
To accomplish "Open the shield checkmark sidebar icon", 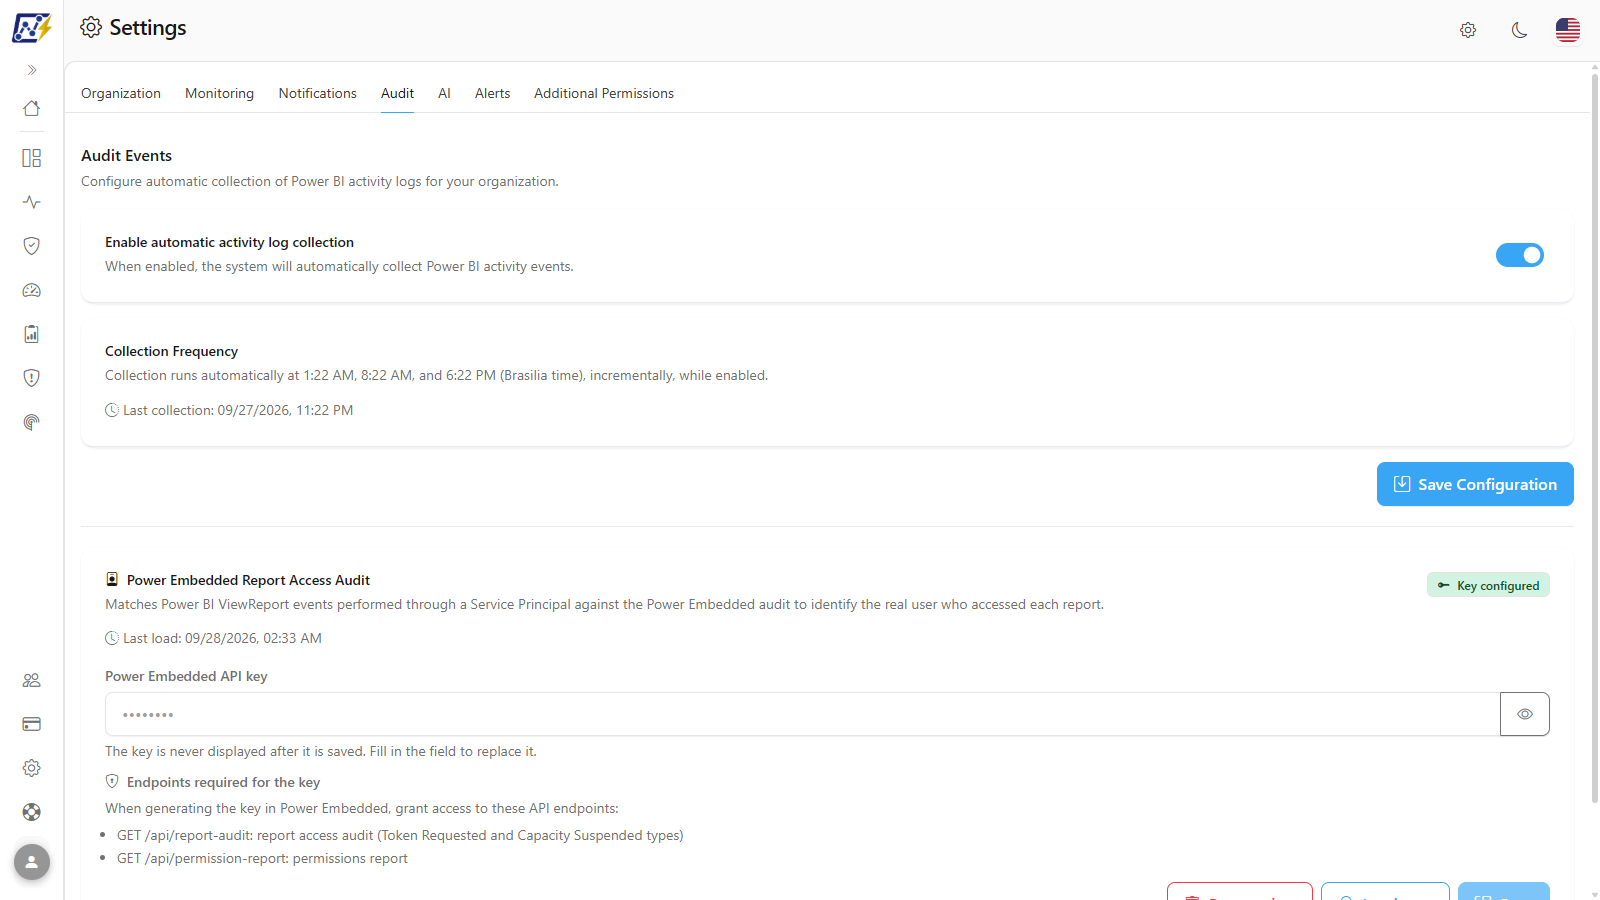I will 32,246.
